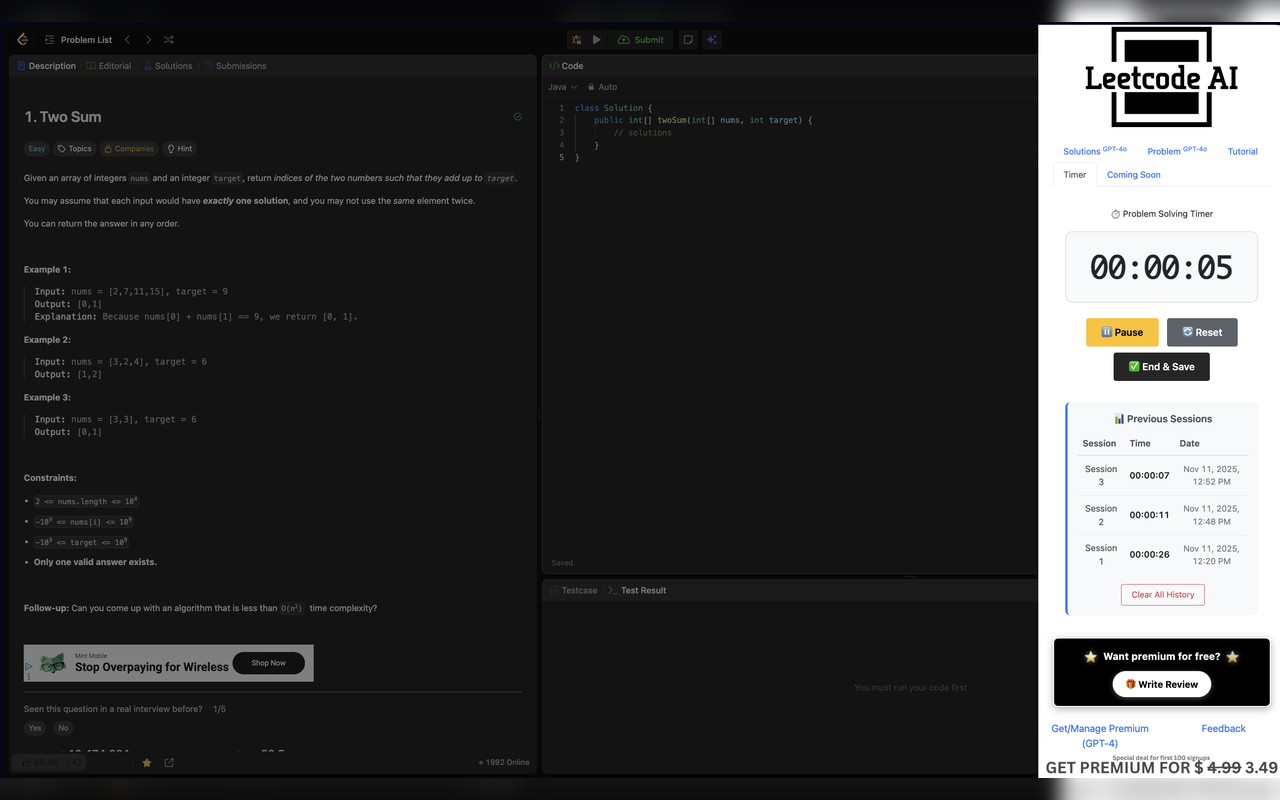Open Solutions GPT-4o link in Leetcode AI
Viewport: 1280px width, 800px height.
pos(1094,151)
